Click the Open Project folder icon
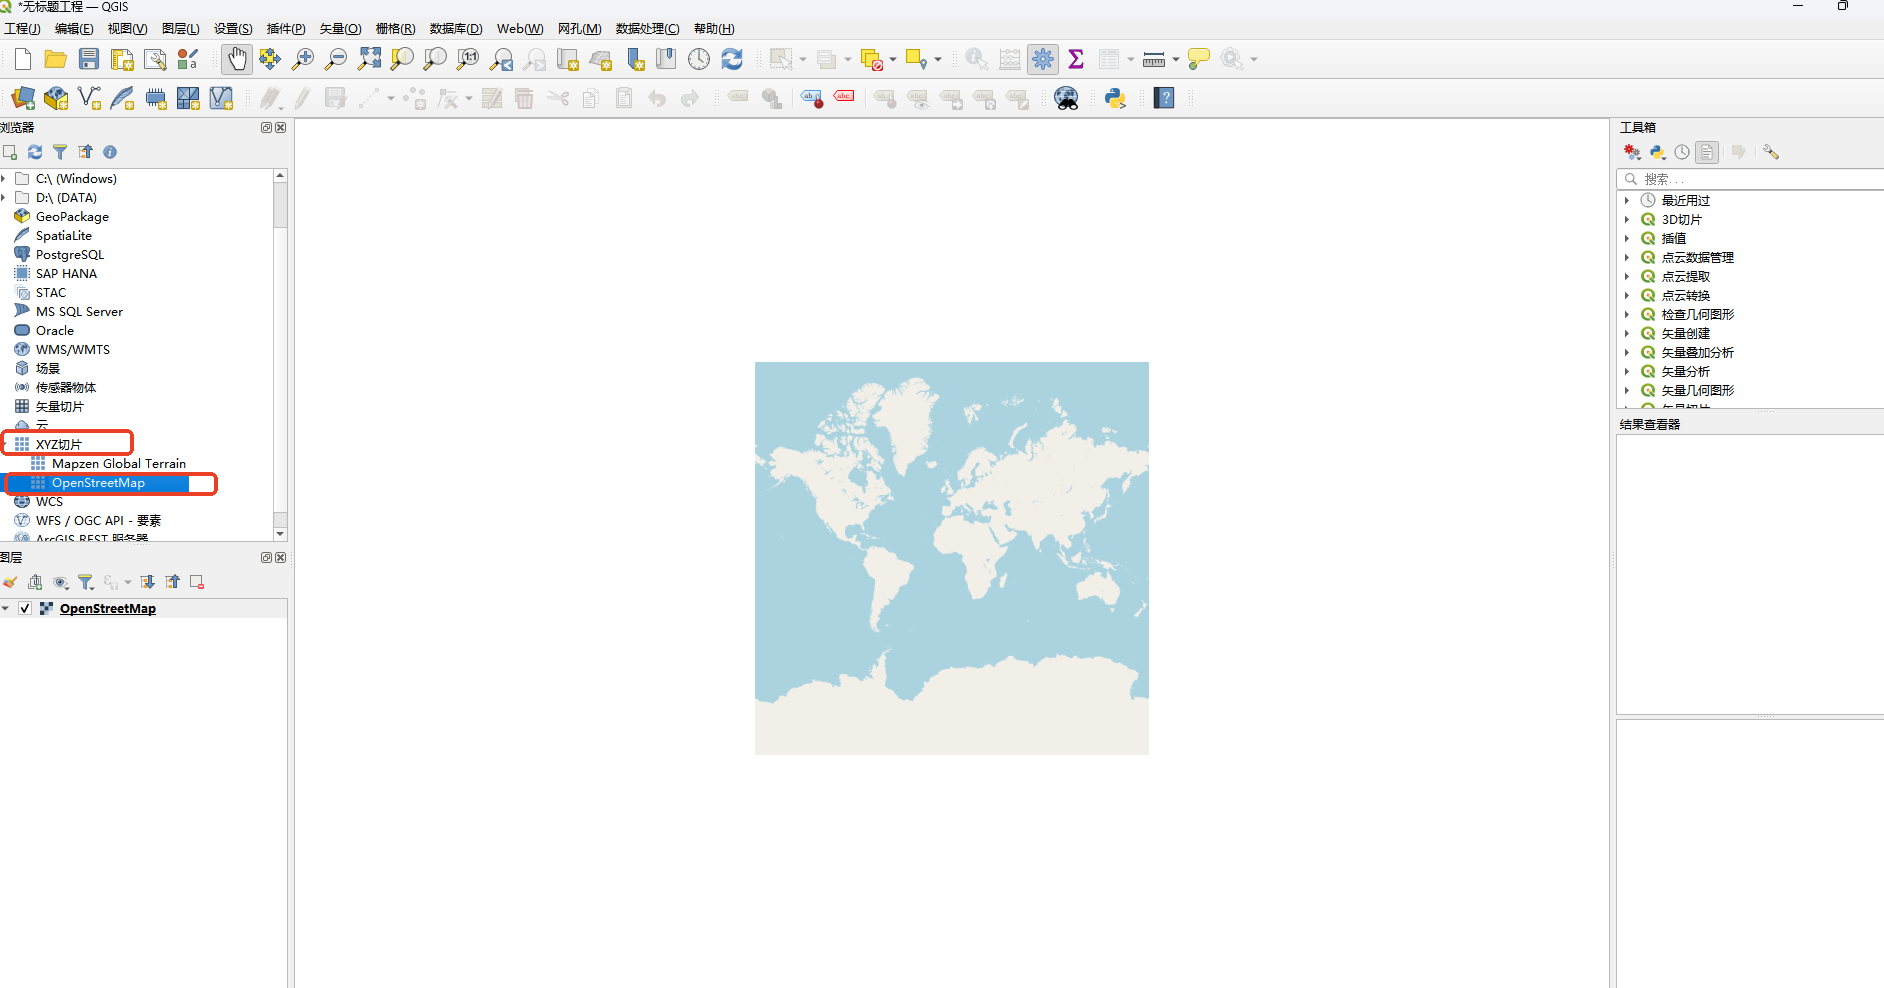1884x988 pixels. (56, 59)
